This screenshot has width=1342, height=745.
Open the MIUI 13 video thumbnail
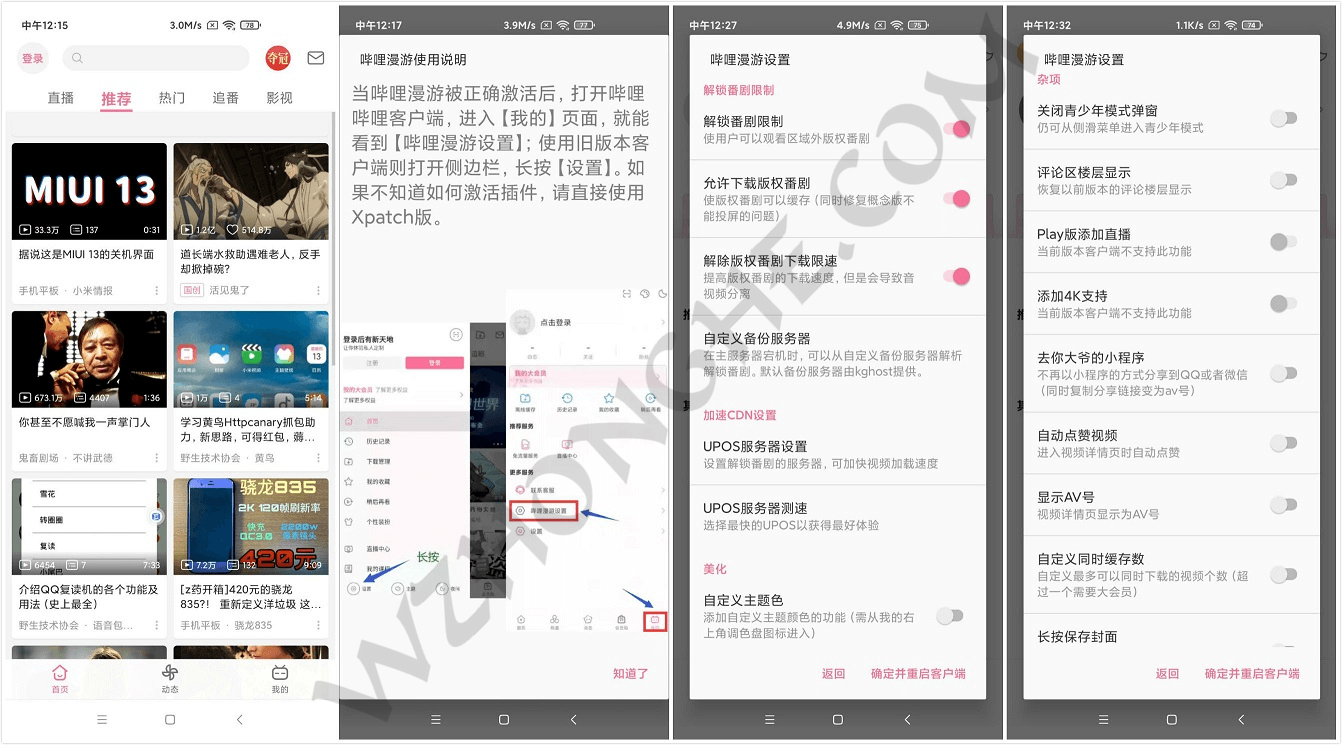point(89,191)
